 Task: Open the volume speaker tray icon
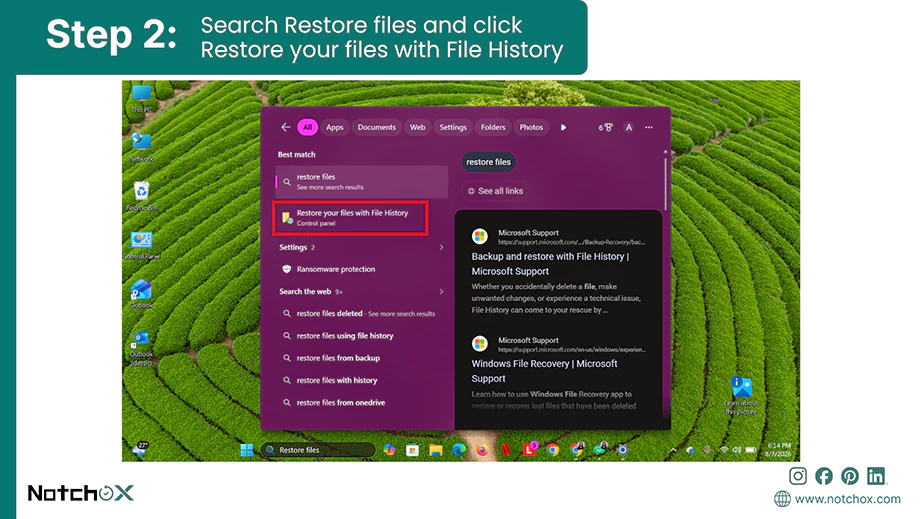[737, 450]
